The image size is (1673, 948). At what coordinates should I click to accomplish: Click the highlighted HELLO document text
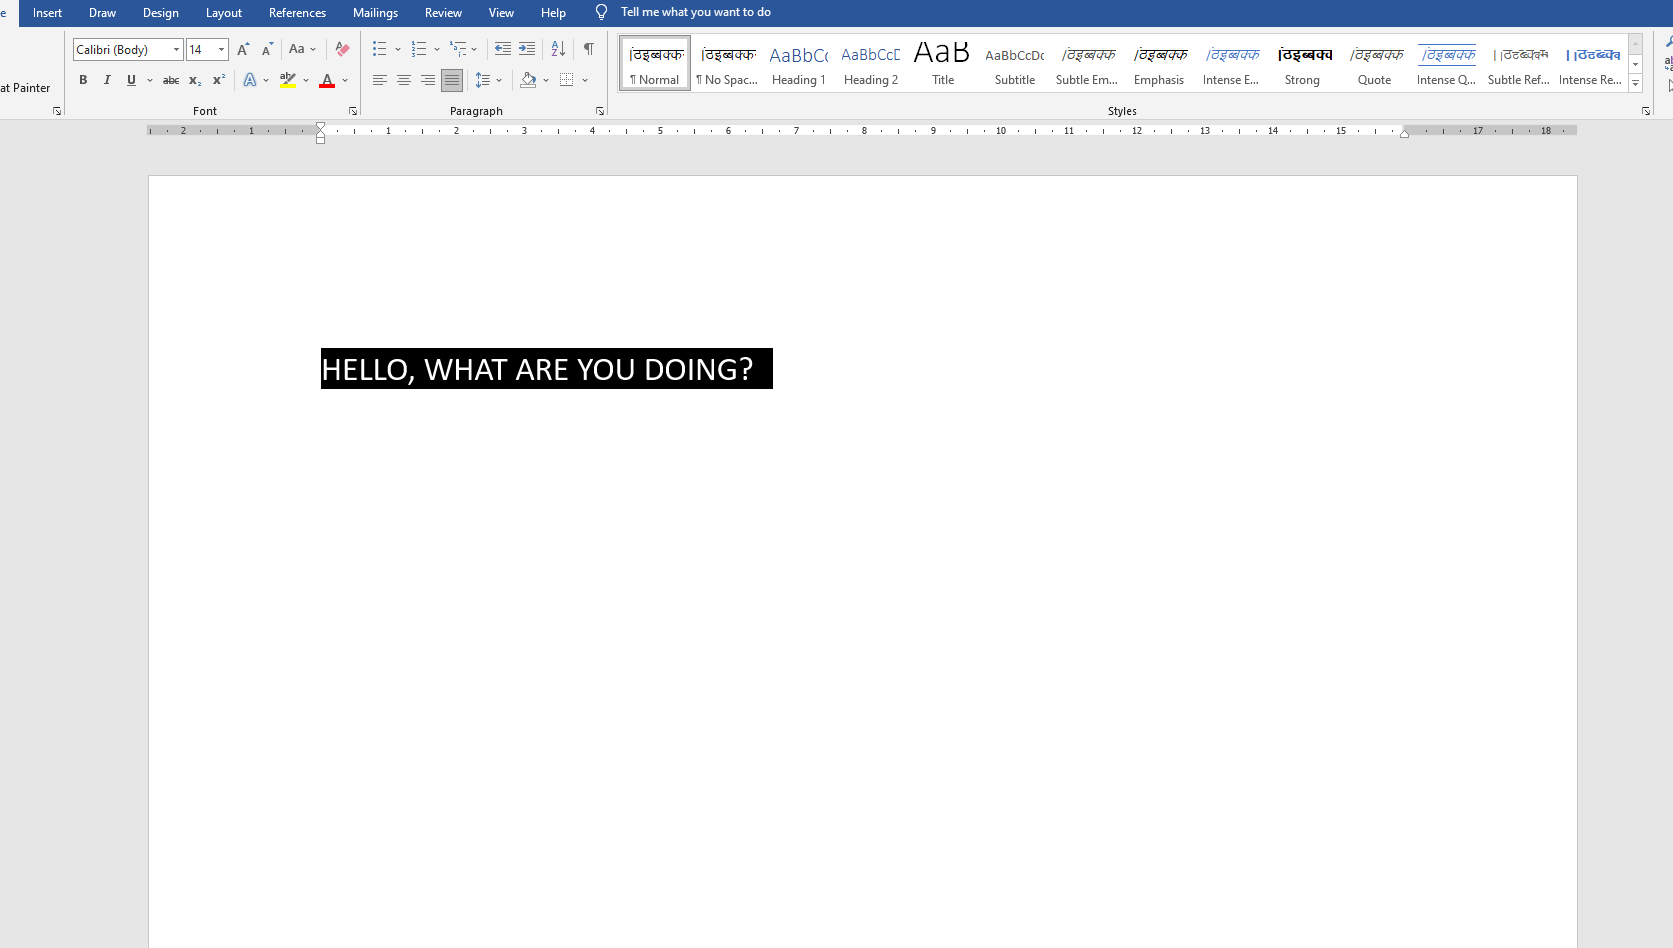click(x=537, y=369)
